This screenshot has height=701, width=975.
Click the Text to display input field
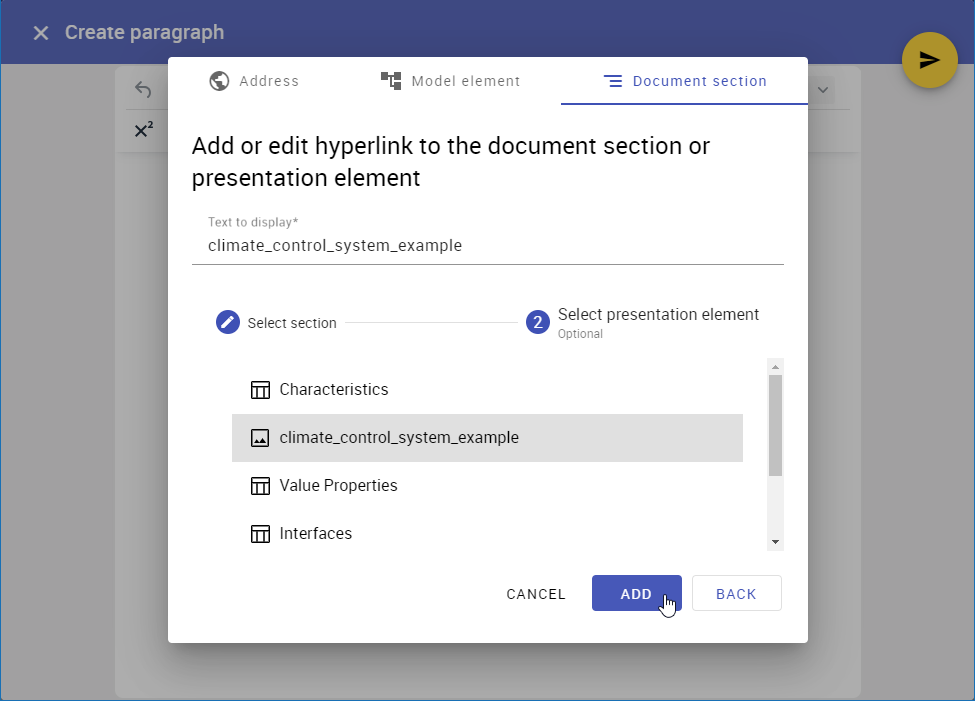pyautogui.click(x=487, y=245)
